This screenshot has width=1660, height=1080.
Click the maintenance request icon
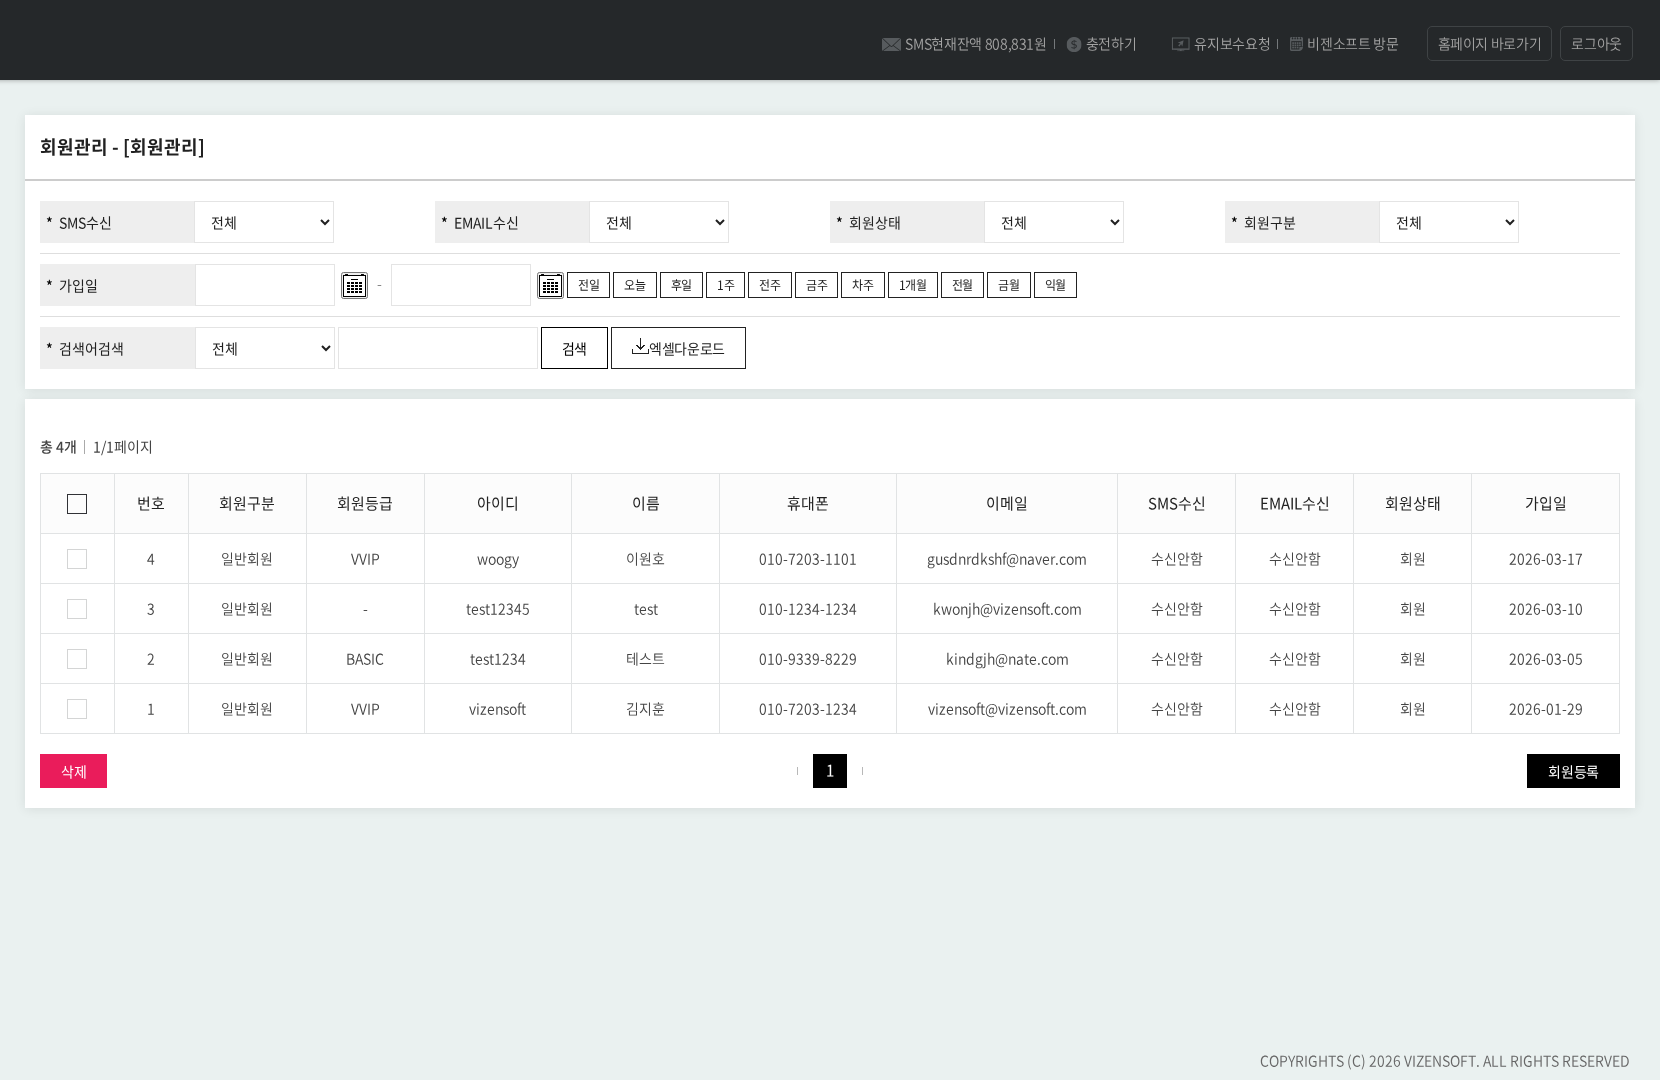point(1180,44)
